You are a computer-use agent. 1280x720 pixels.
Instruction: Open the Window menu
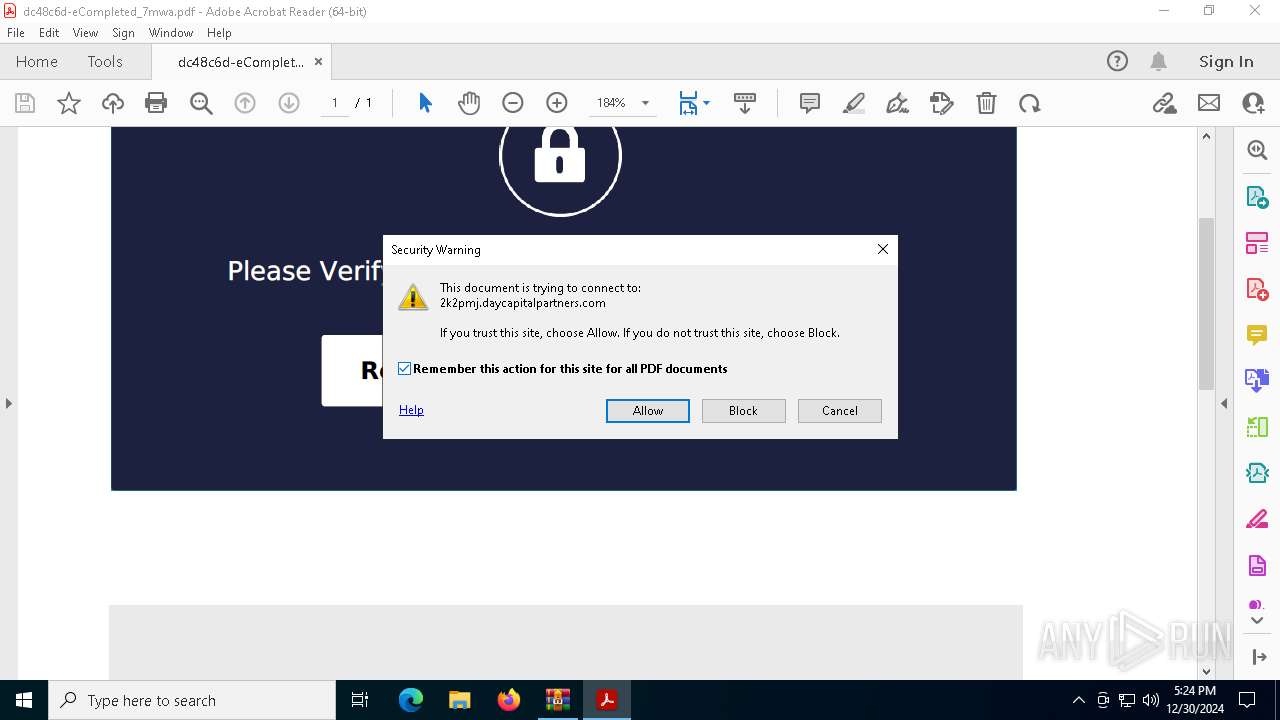click(171, 33)
